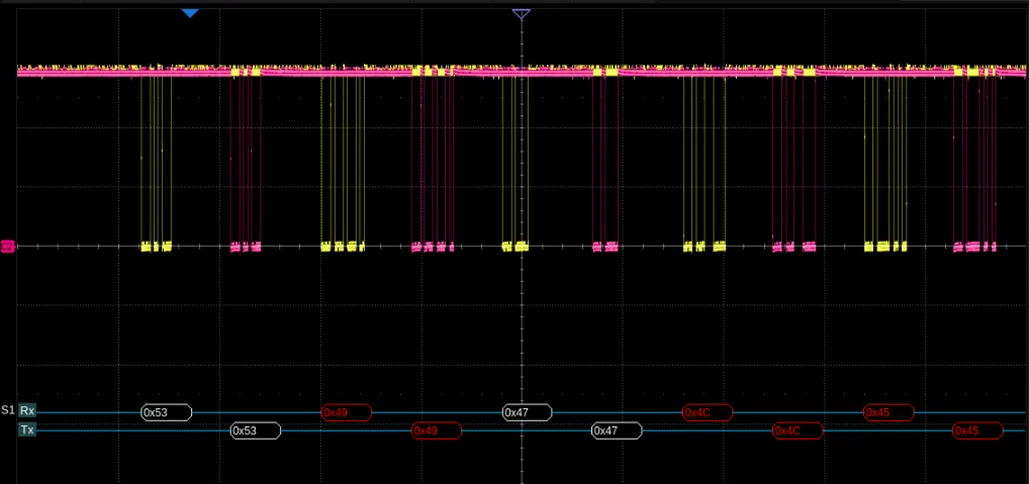Click the red 0x49 packet on Rx row
This screenshot has height=484, width=1029.
[x=346, y=412]
